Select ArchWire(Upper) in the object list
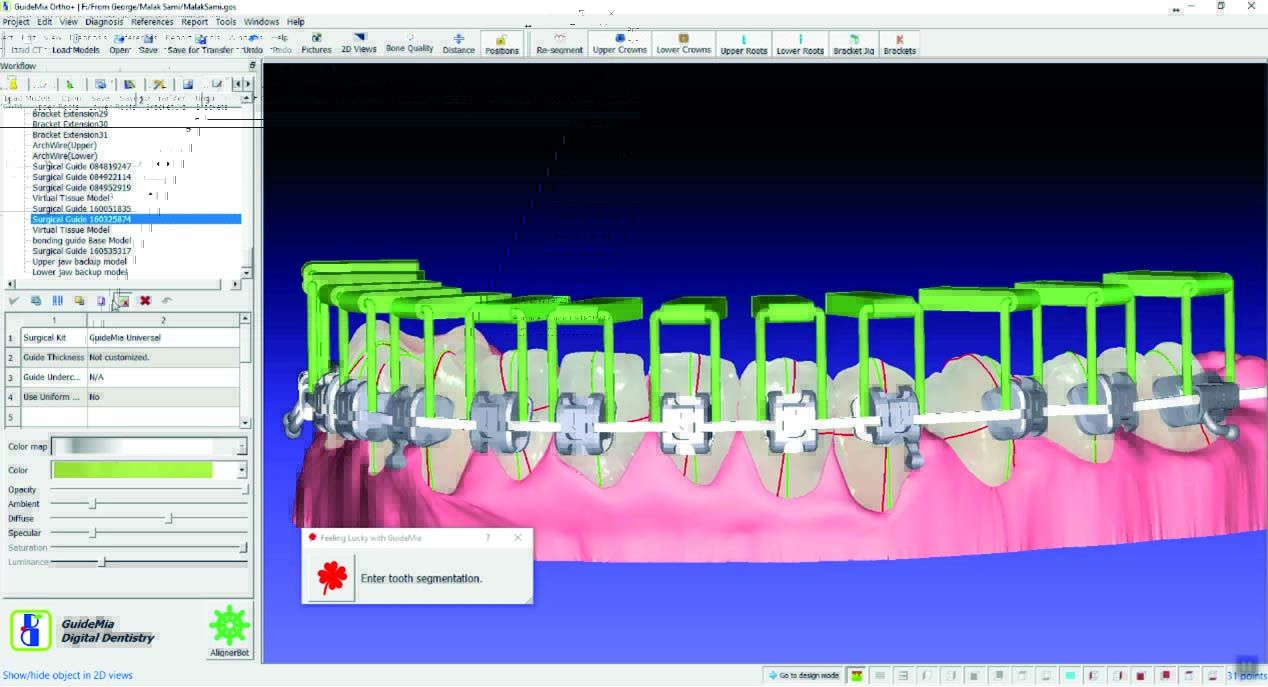 tap(65, 145)
